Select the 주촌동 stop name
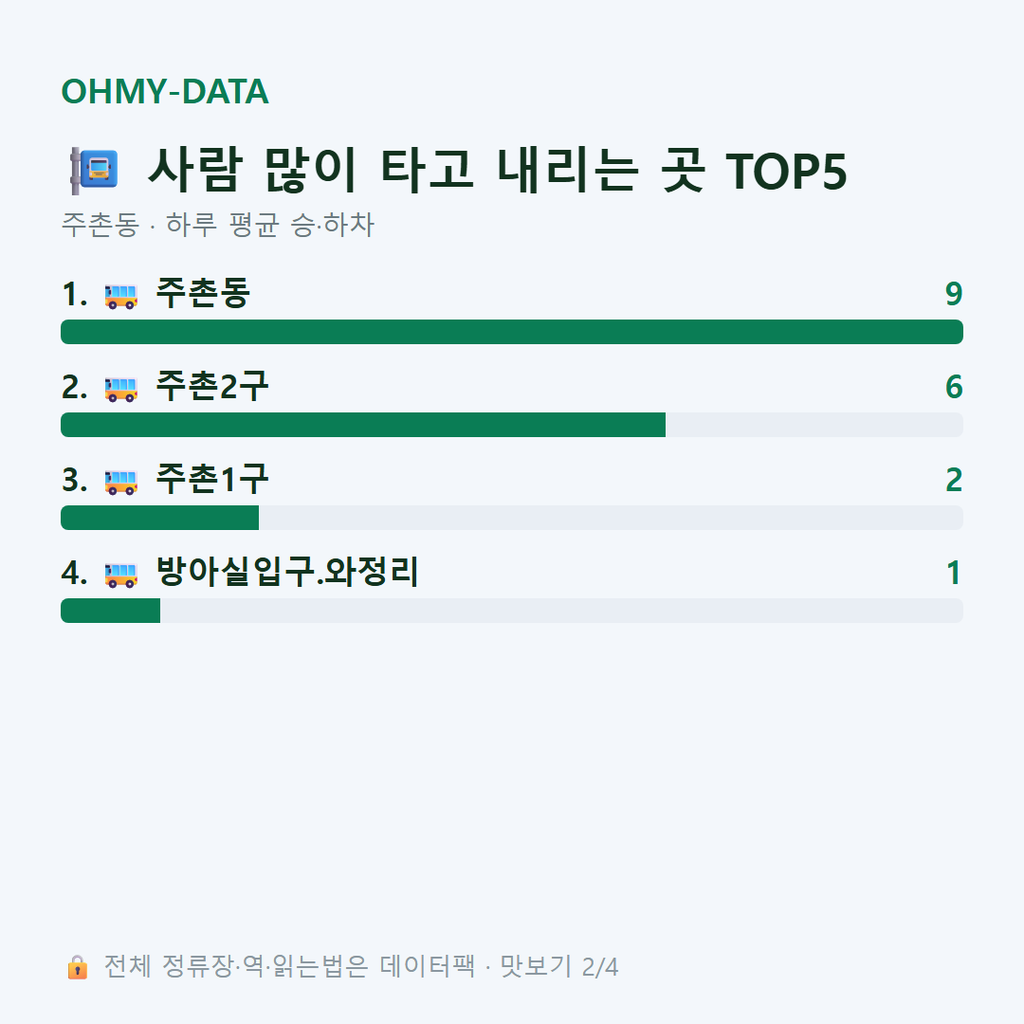The width and height of the screenshot is (1024, 1024). pyautogui.click(x=203, y=293)
